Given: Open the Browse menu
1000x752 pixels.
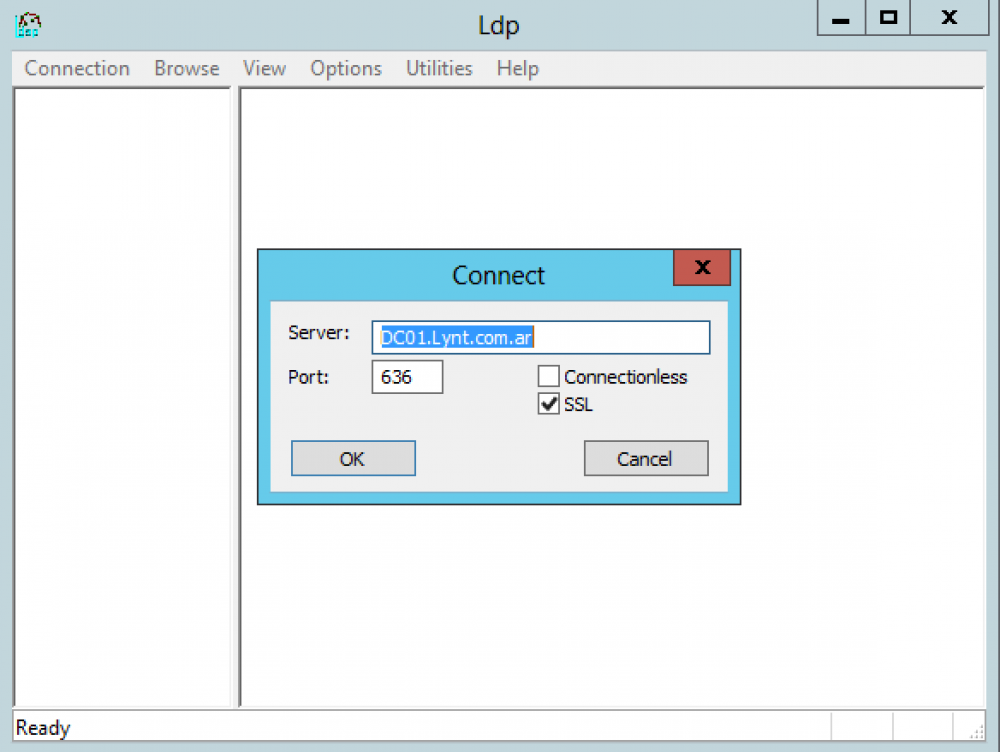Looking at the screenshot, I should pos(186,68).
